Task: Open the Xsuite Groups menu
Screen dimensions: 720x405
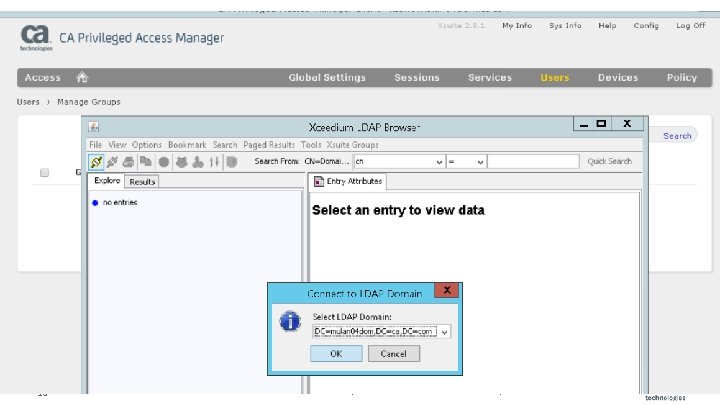Action: pos(353,145)
